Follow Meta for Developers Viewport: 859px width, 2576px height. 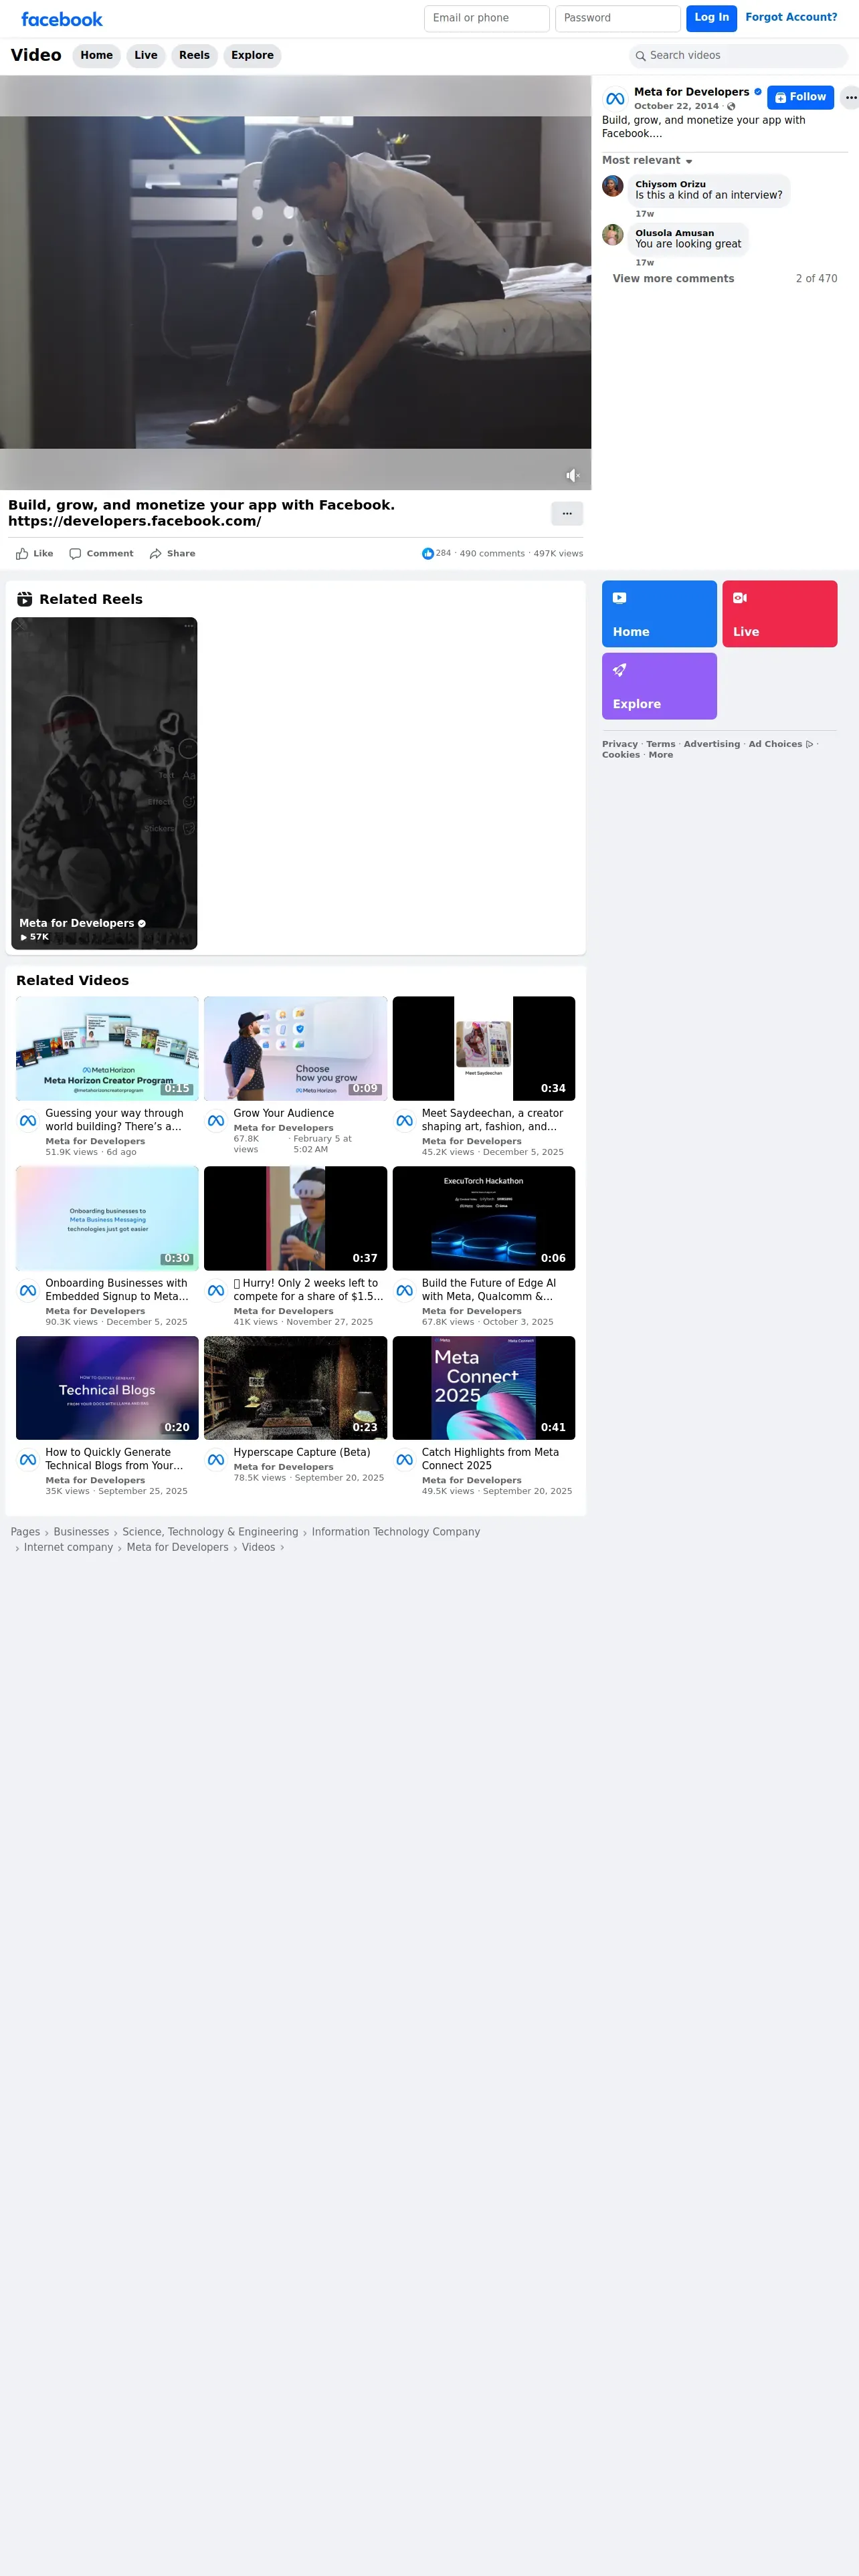pyautogui.click(x=800, y=97)
